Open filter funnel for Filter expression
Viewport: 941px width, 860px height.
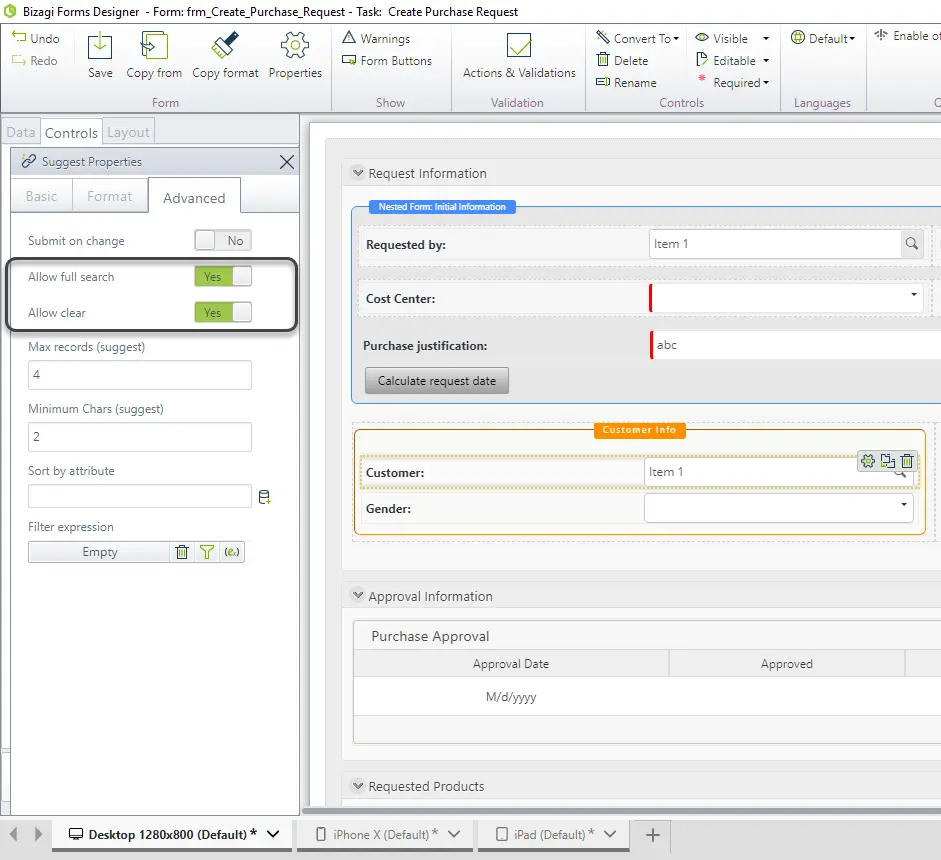tap(206, 552)
